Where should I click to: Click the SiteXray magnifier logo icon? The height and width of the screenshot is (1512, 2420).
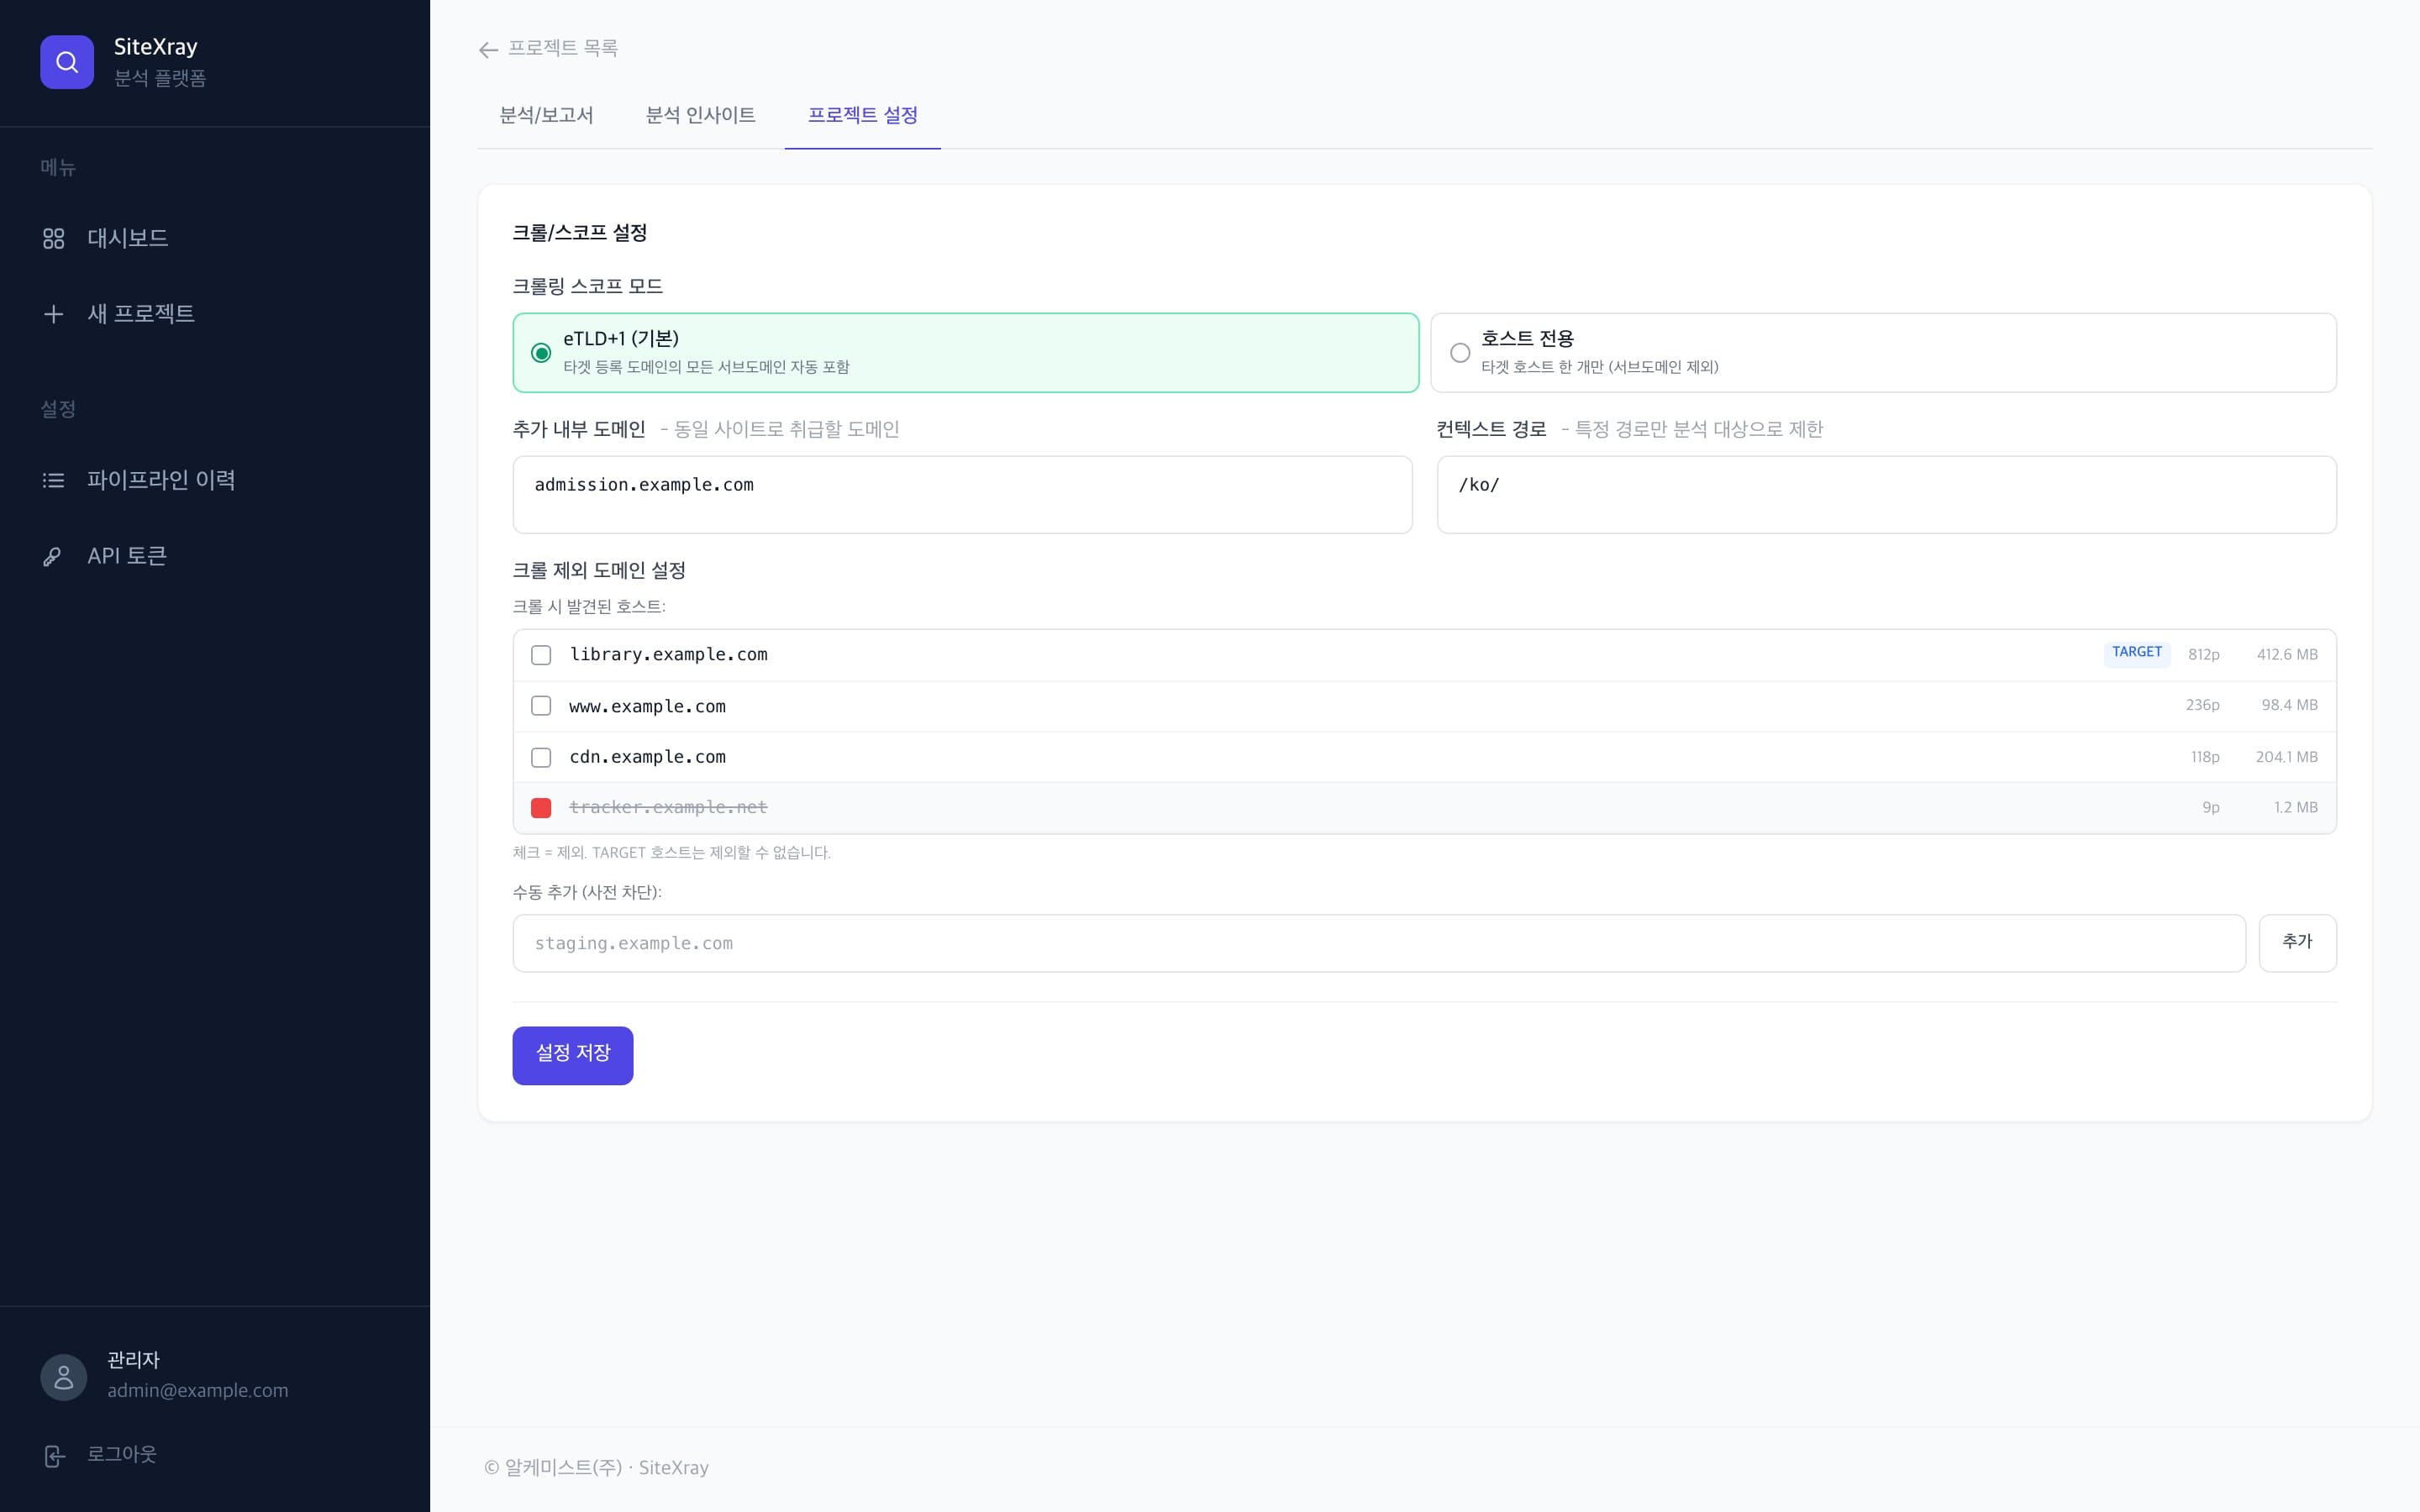coord(67,62)
